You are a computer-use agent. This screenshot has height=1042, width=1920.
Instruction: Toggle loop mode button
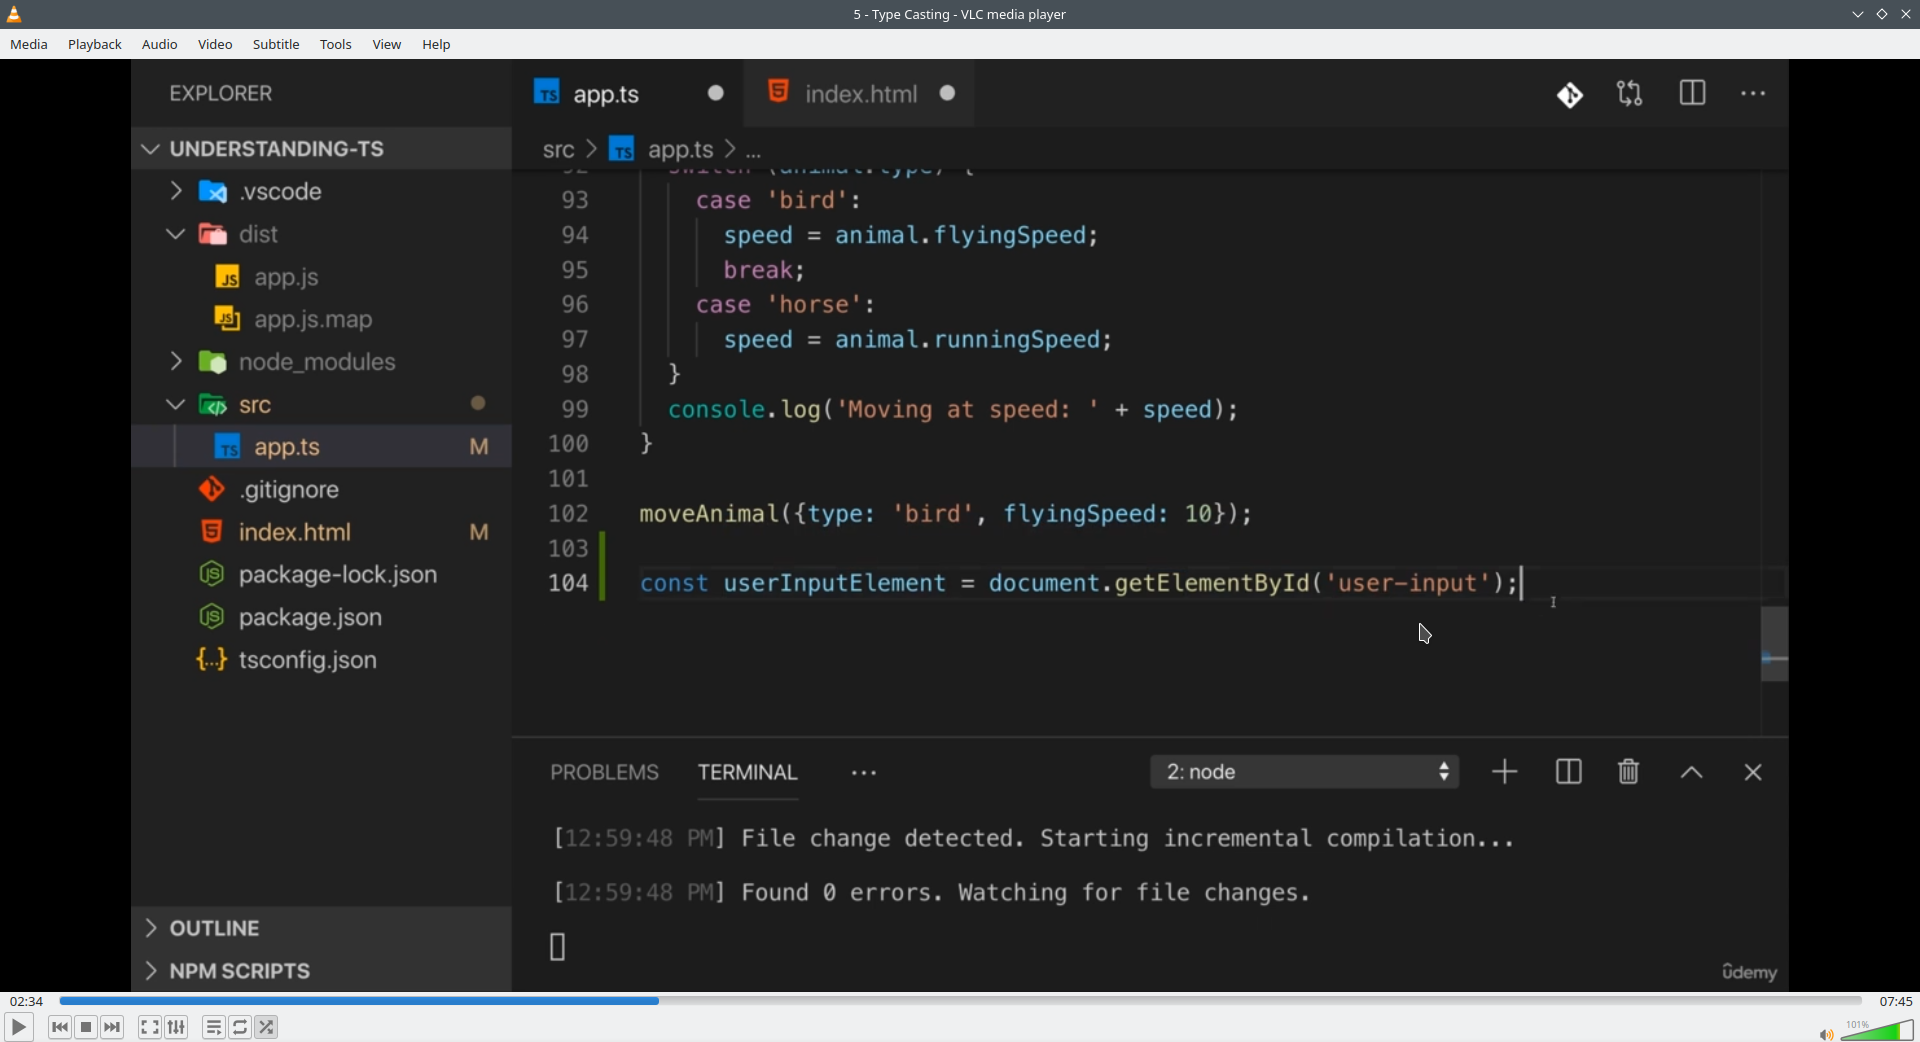click(x=240, y=1027)
